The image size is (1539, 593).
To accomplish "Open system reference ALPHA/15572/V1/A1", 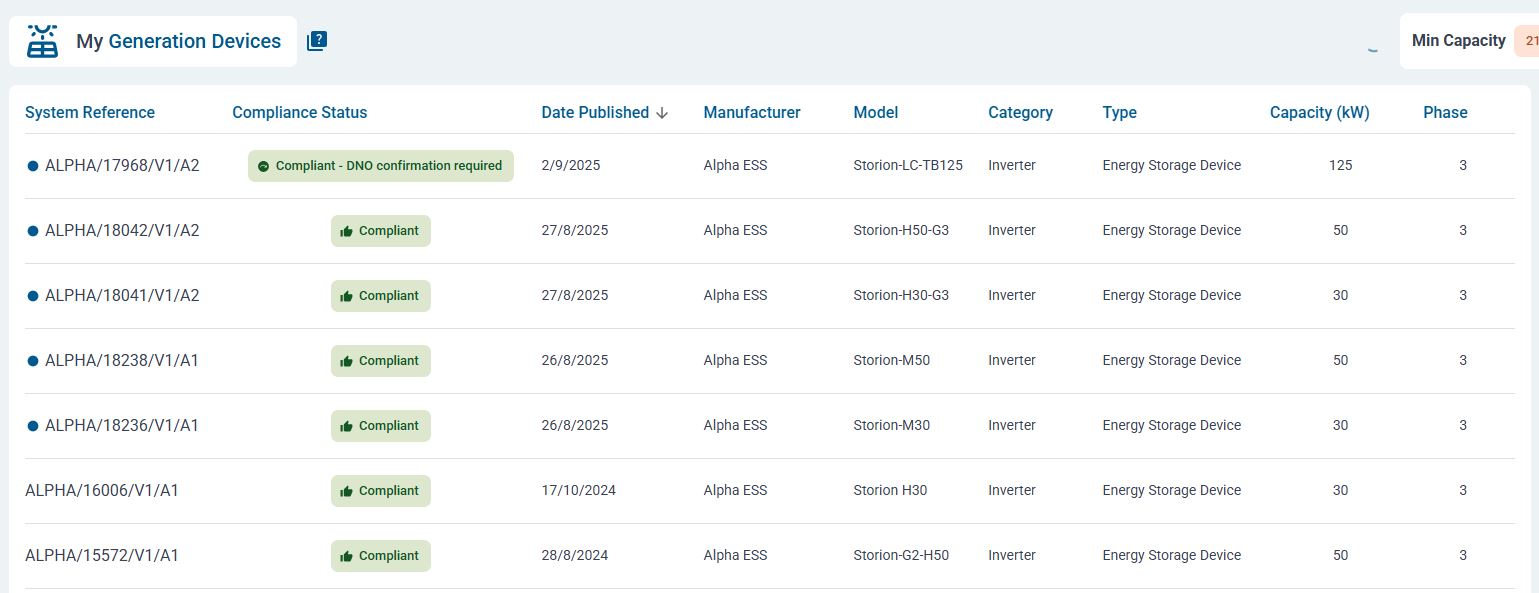I will pos(102,556).
